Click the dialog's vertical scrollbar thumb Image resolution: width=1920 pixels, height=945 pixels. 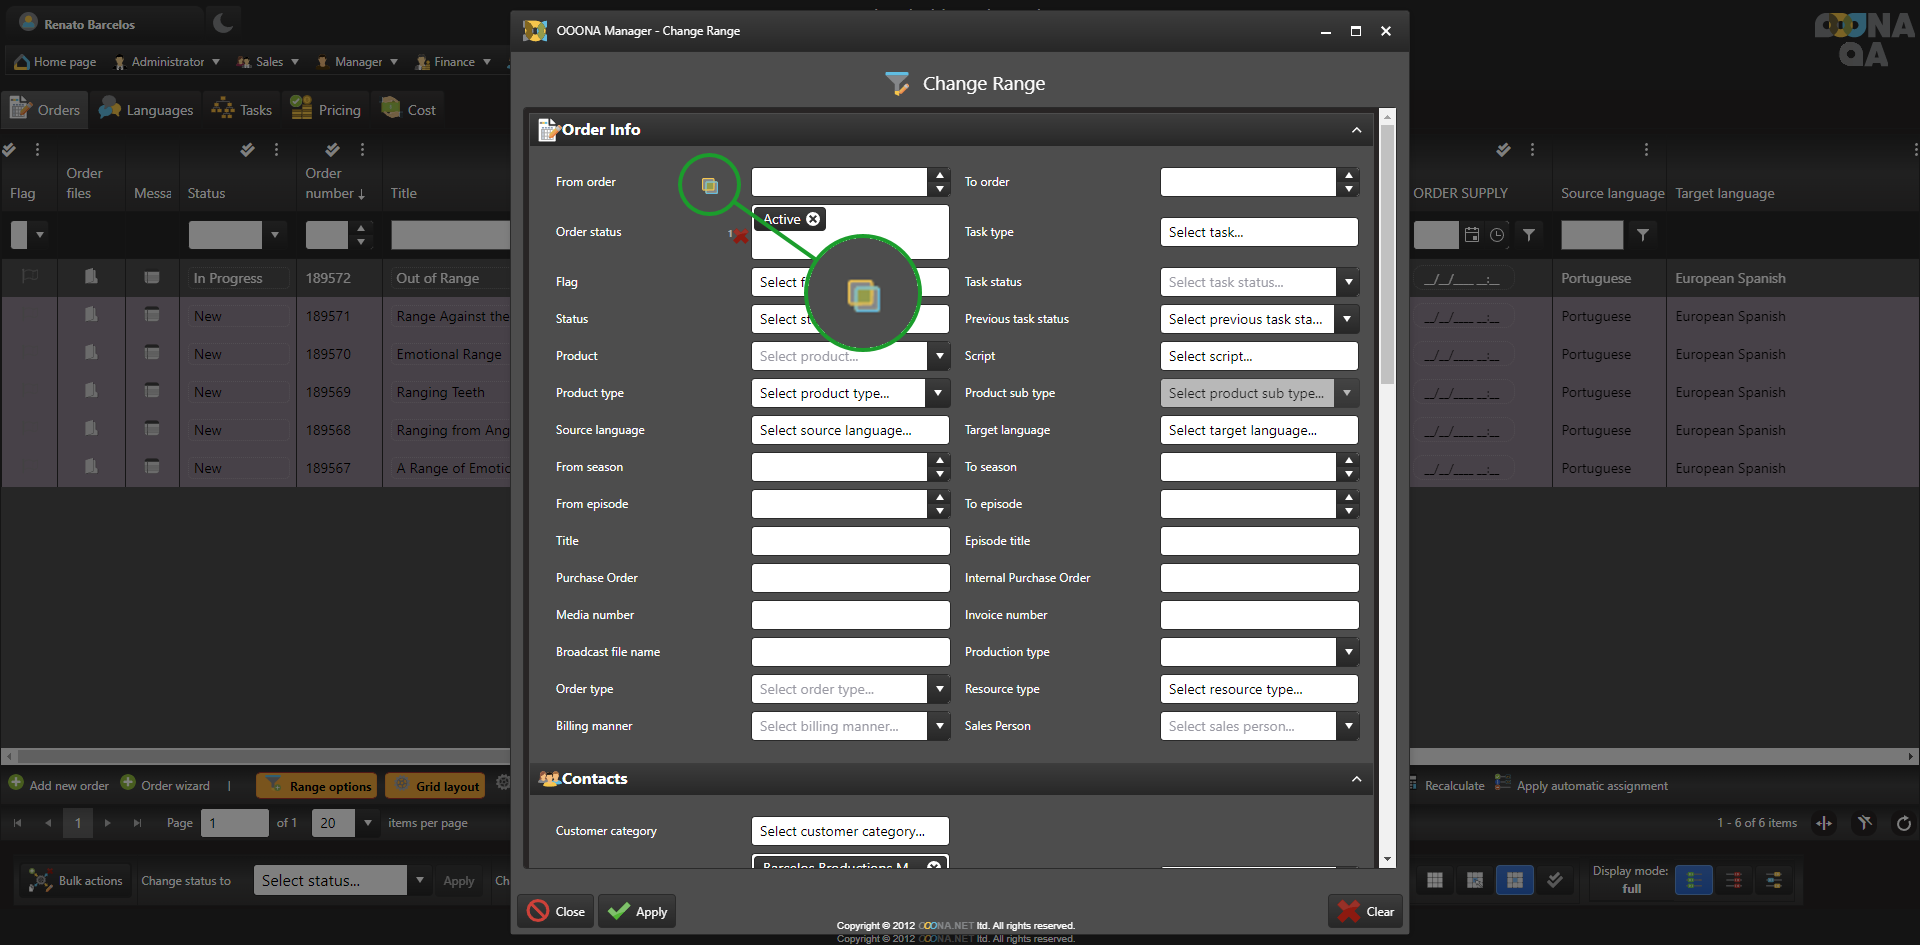click(x=1387, y=250)
